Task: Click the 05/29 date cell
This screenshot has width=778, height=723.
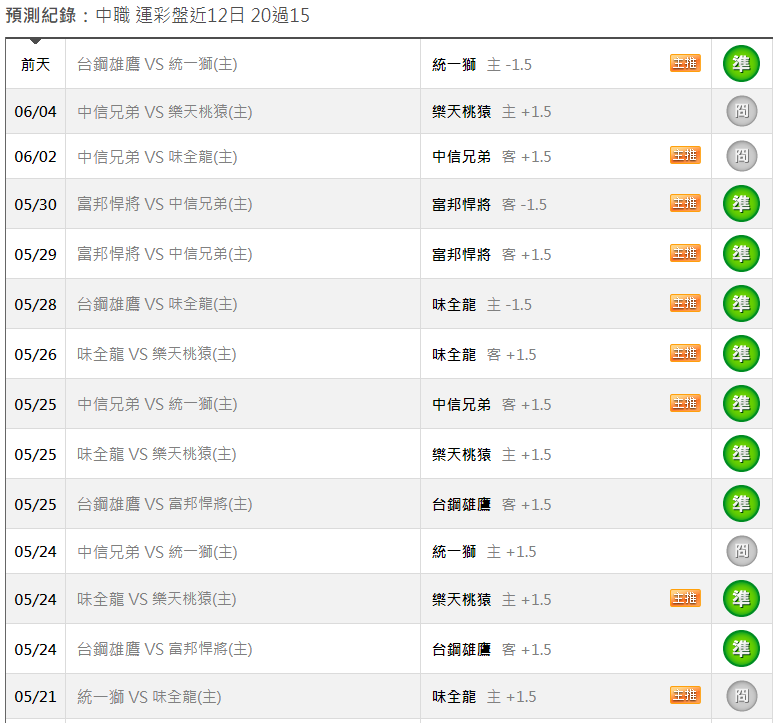Action: click(36, 255)
